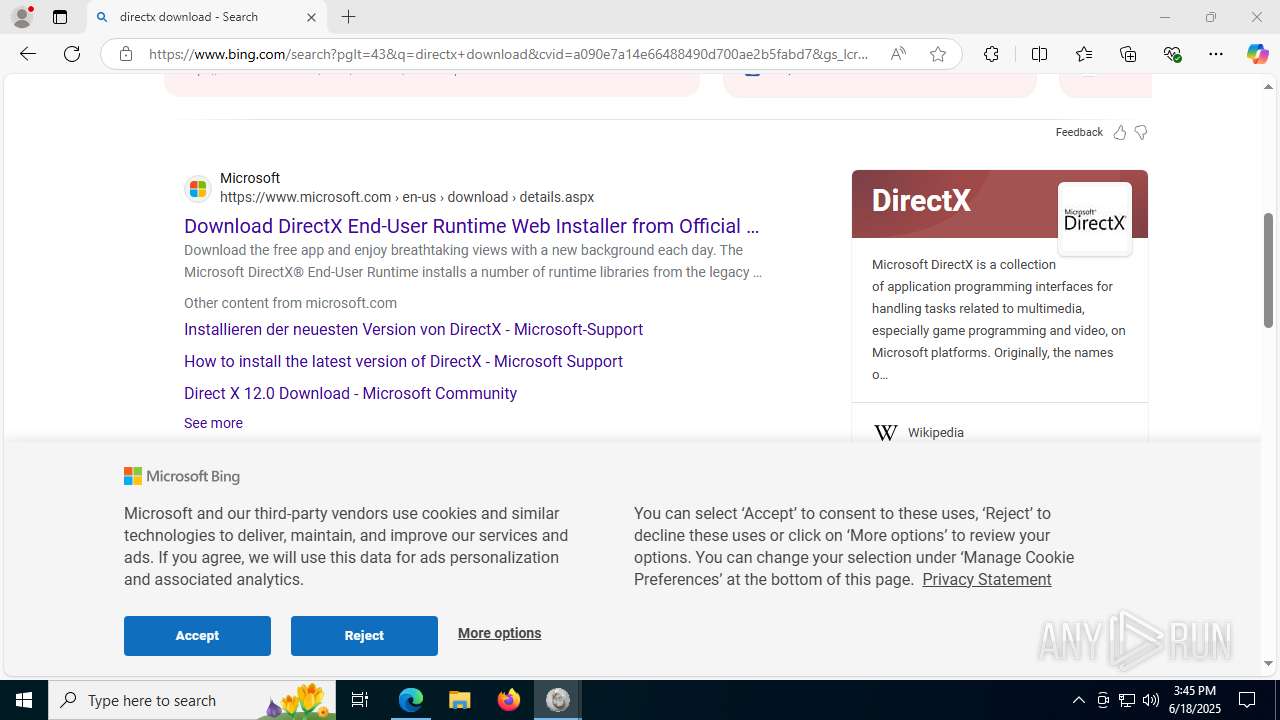Screen dimensions: 1280x720
Task: Give thumbs up feedback
Action: click(x=1119, y=132)
